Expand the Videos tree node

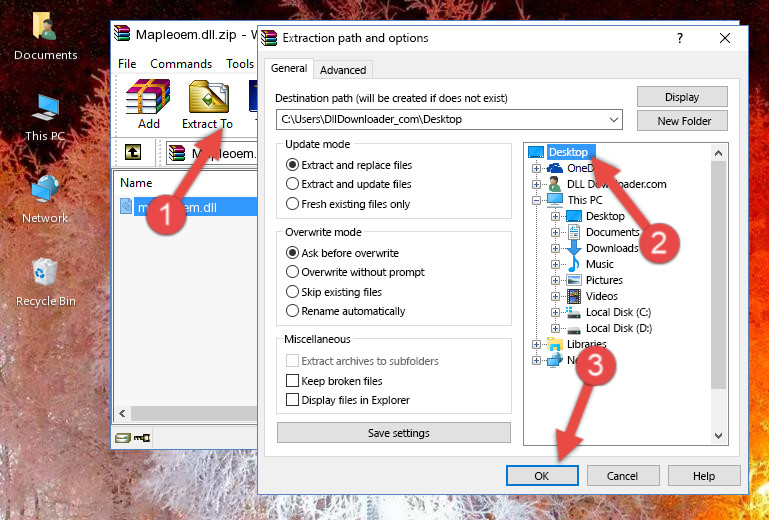pyautogui.click(x=555, y=296)
